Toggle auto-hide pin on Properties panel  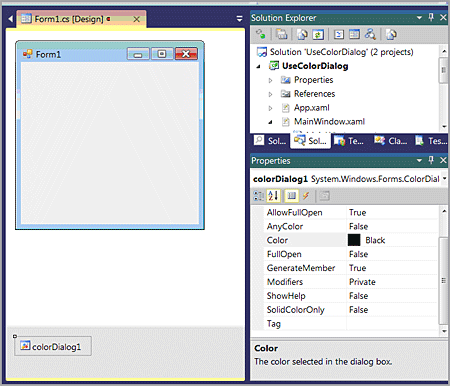(431, 160)
